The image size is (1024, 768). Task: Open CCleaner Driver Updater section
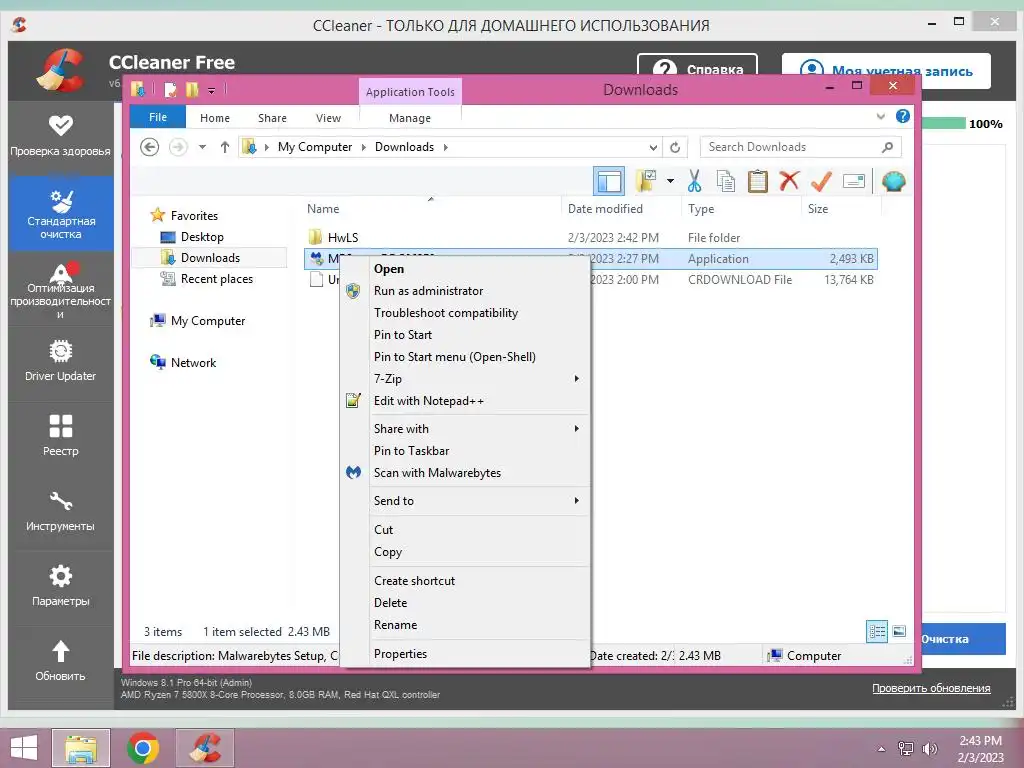[61, 361]
